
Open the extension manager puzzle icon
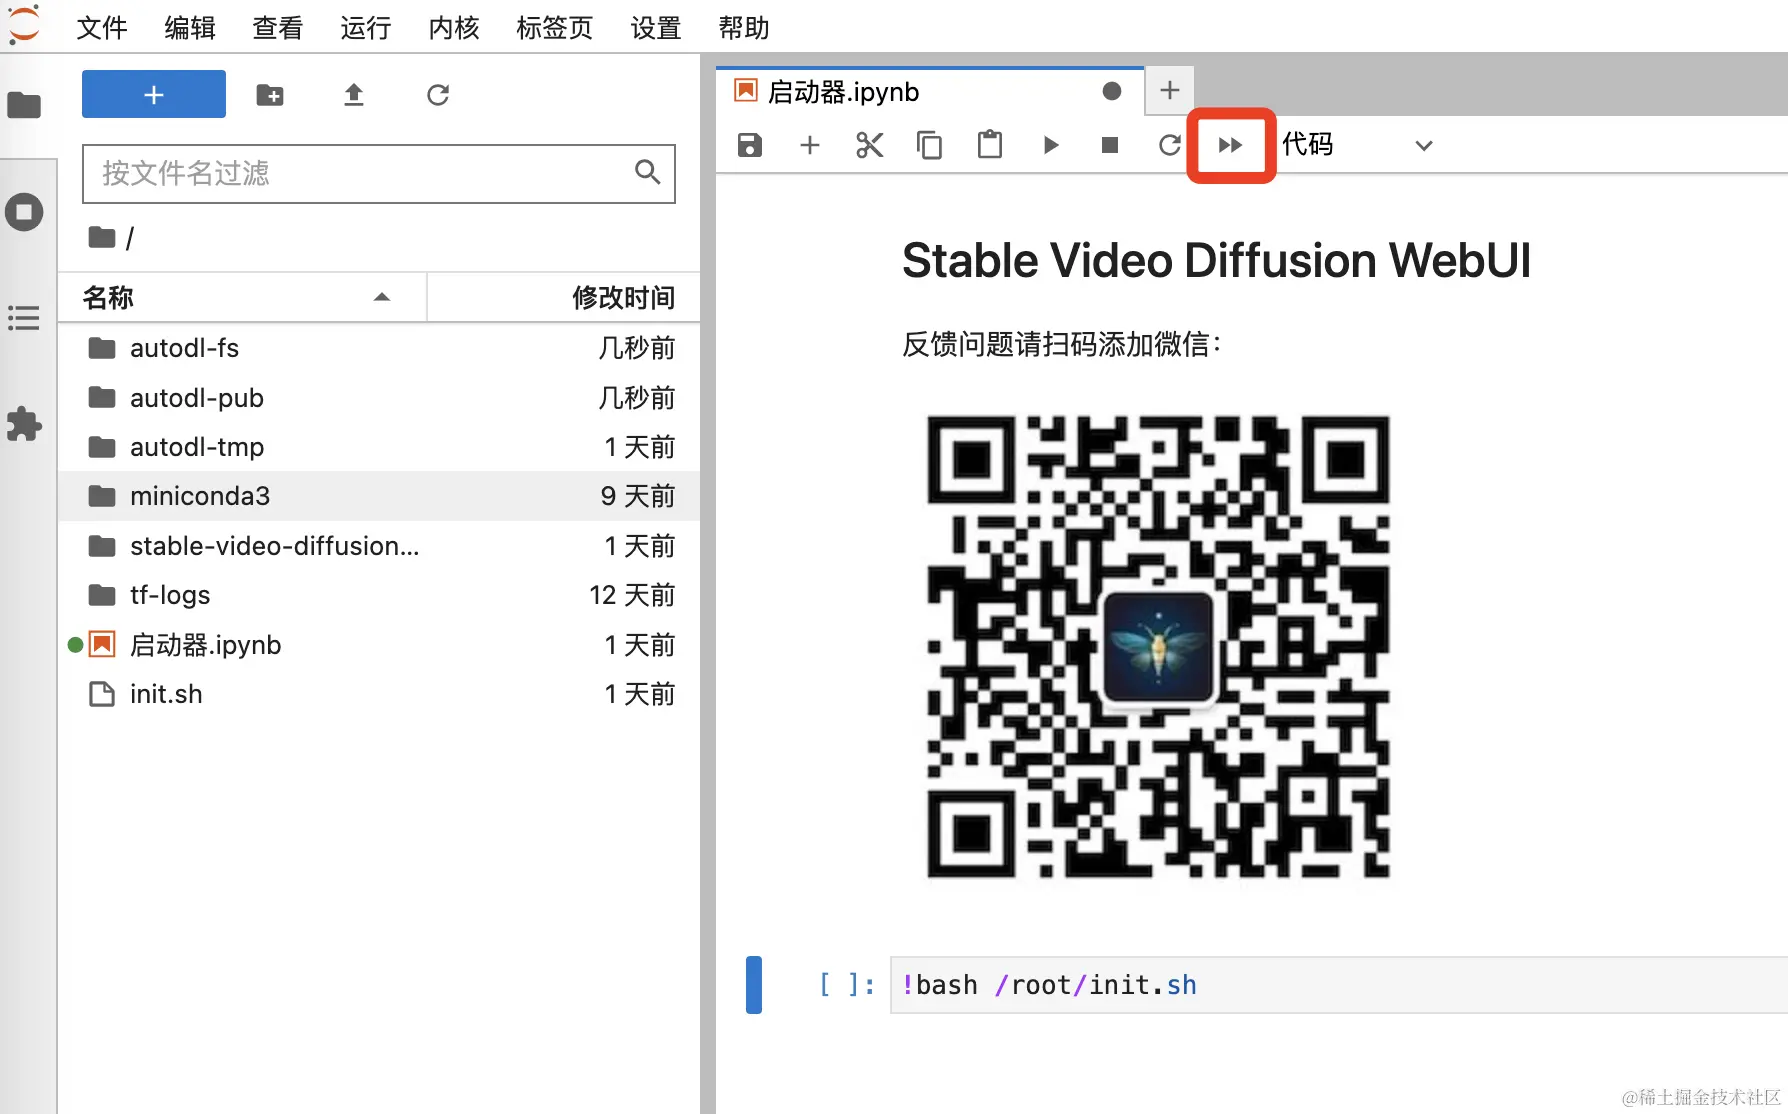point(24,424)
